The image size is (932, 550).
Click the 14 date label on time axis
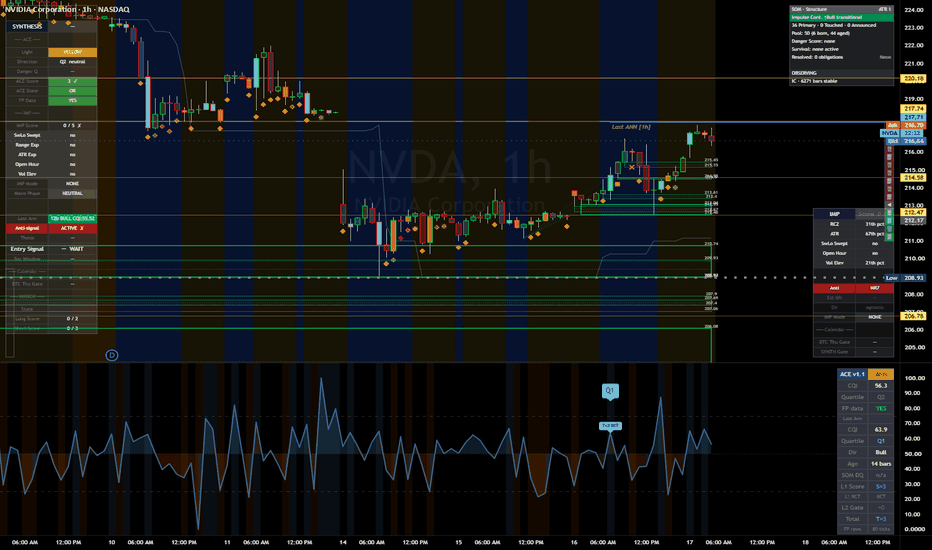point(343,542)
